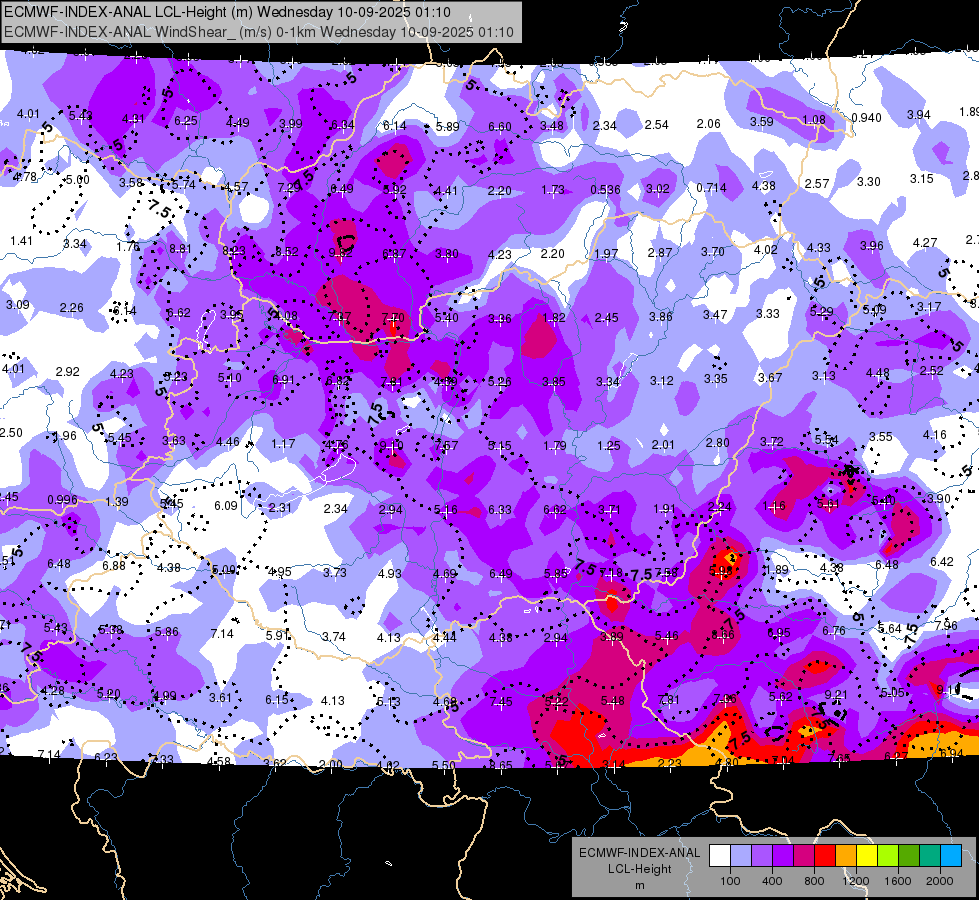Click the magenta legend swatch
This screenshot has width=979, height=900.
804,856
